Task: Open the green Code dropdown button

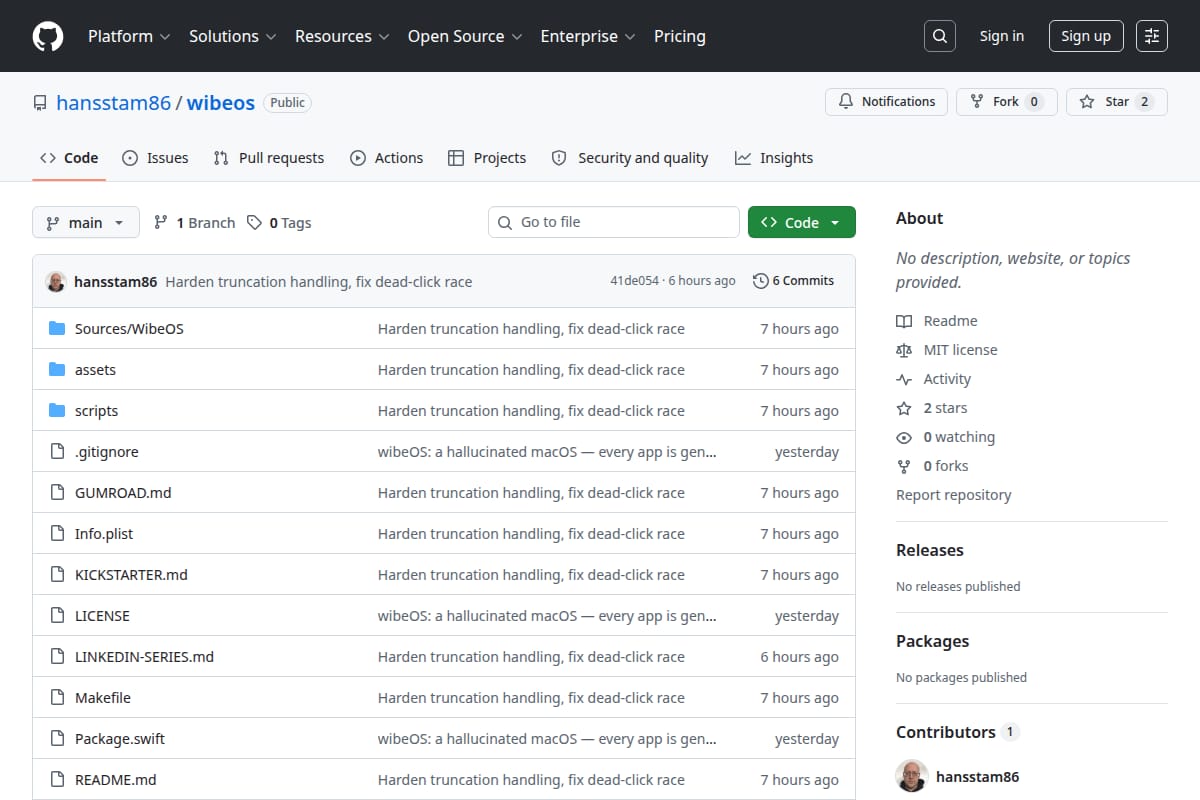Action: tap(802, 222)
